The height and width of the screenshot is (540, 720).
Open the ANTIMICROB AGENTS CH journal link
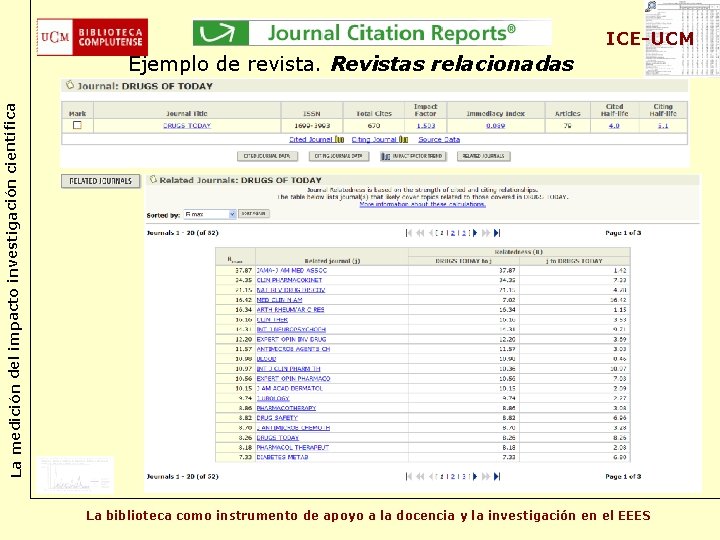[293, 349]
